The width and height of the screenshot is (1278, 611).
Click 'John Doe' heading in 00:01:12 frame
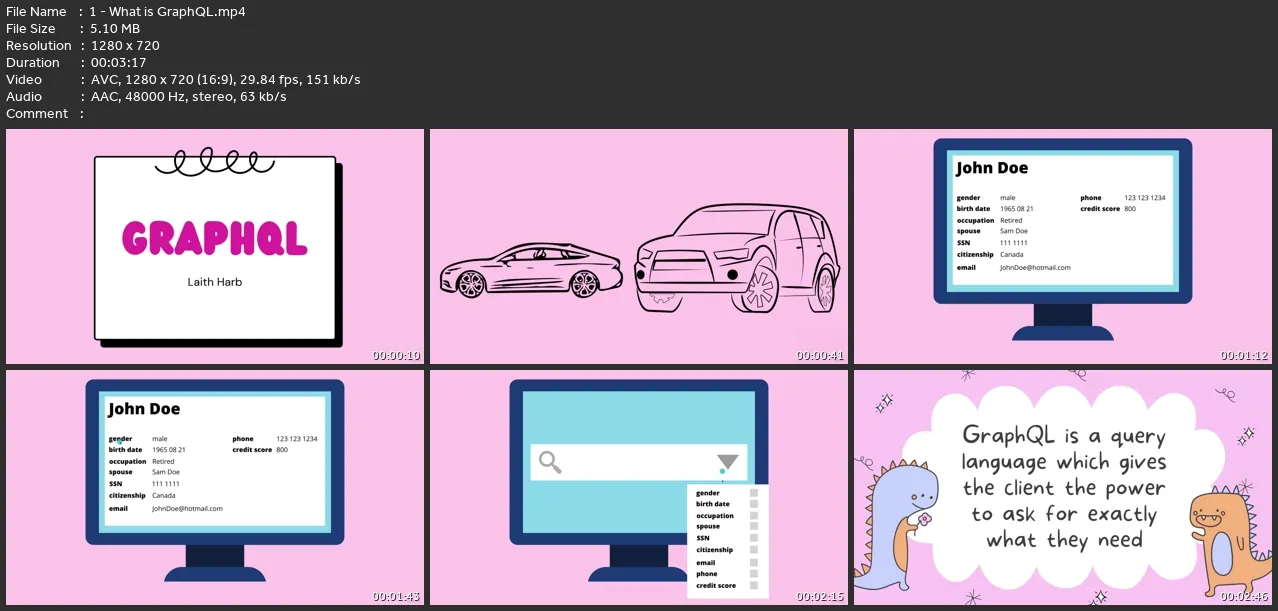(992, 168)
